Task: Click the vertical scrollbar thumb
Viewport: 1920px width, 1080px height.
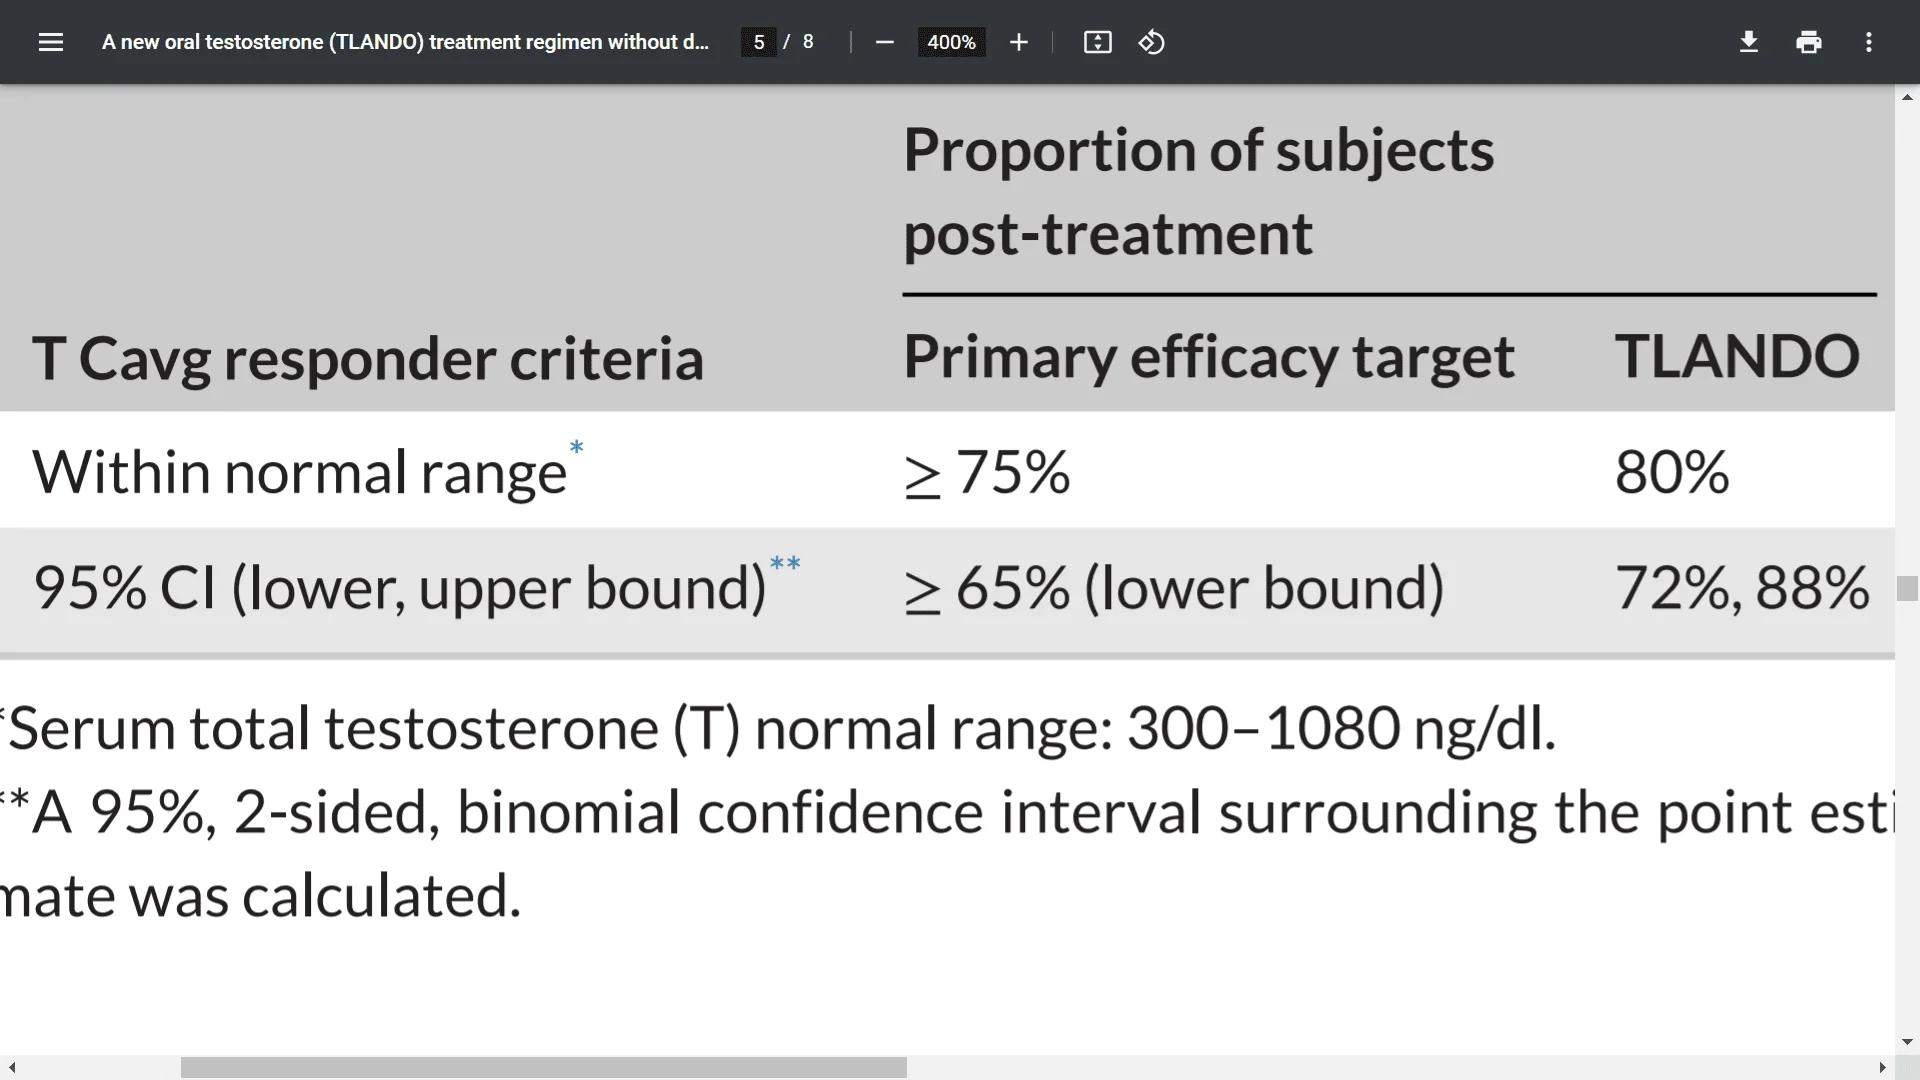Action: 1908,590
